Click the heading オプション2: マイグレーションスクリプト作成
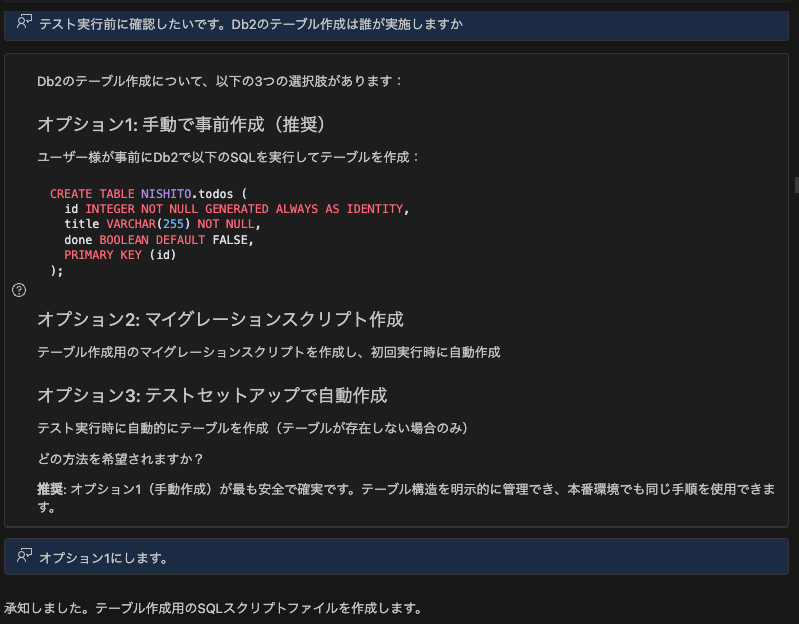 click(x=220, y=319)
